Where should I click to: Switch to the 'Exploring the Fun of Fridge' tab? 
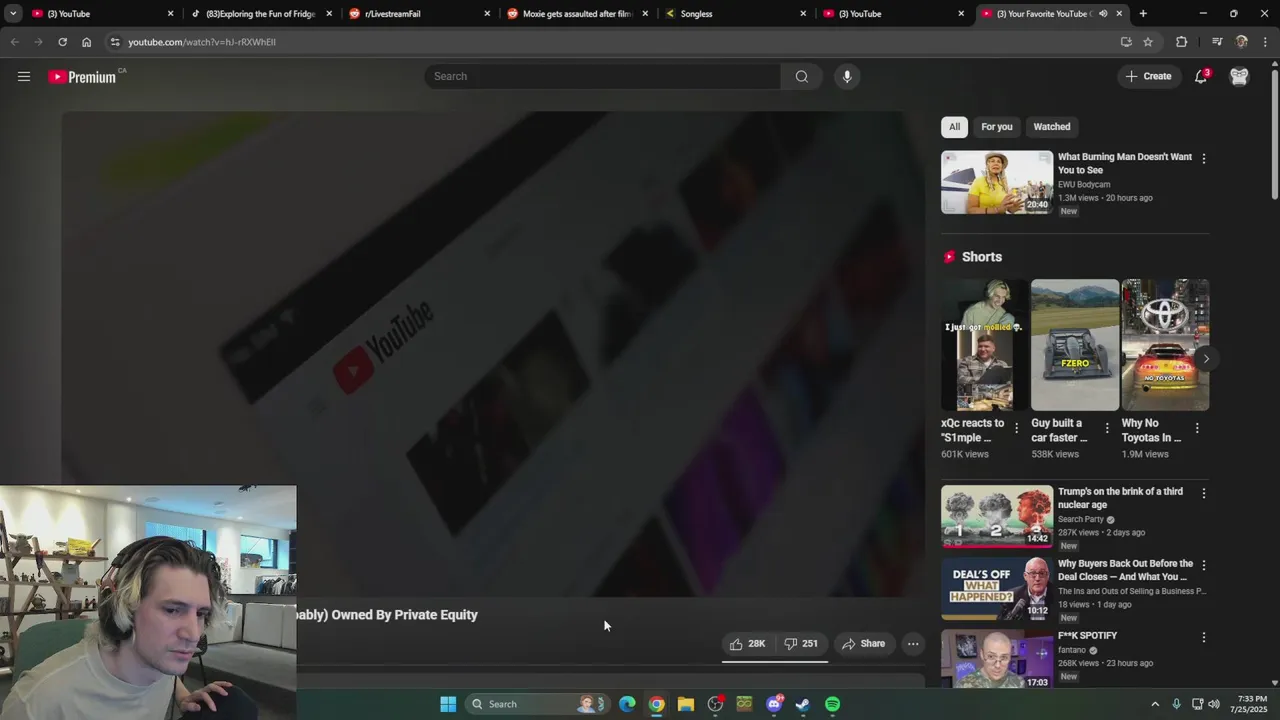pos(260,14)
